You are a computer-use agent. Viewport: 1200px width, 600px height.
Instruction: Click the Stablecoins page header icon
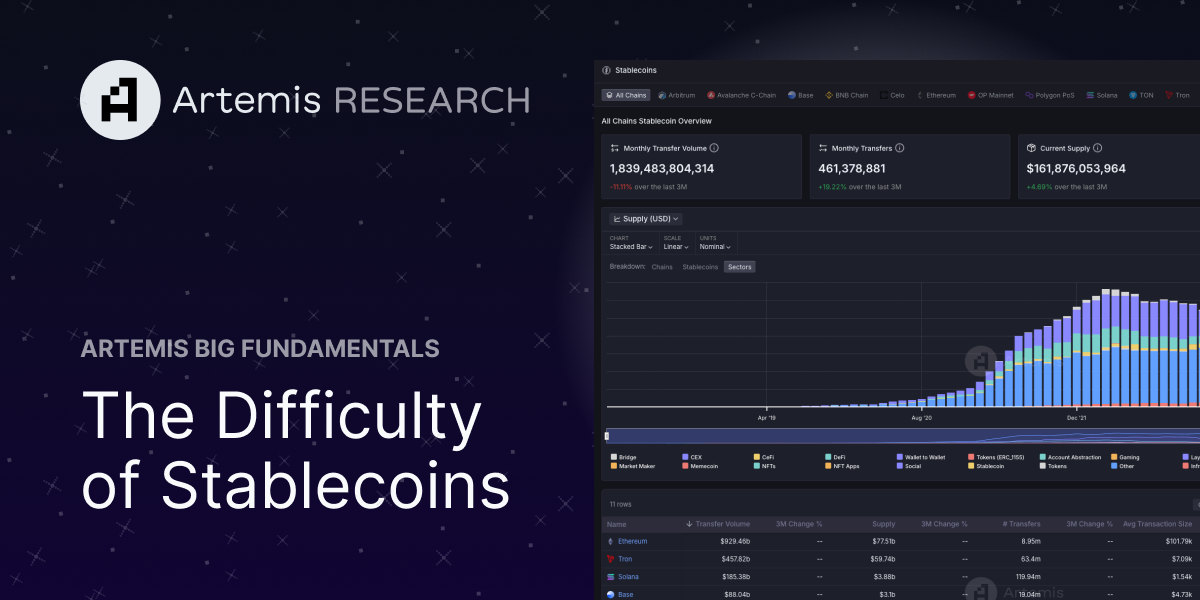tap(607, 70)
